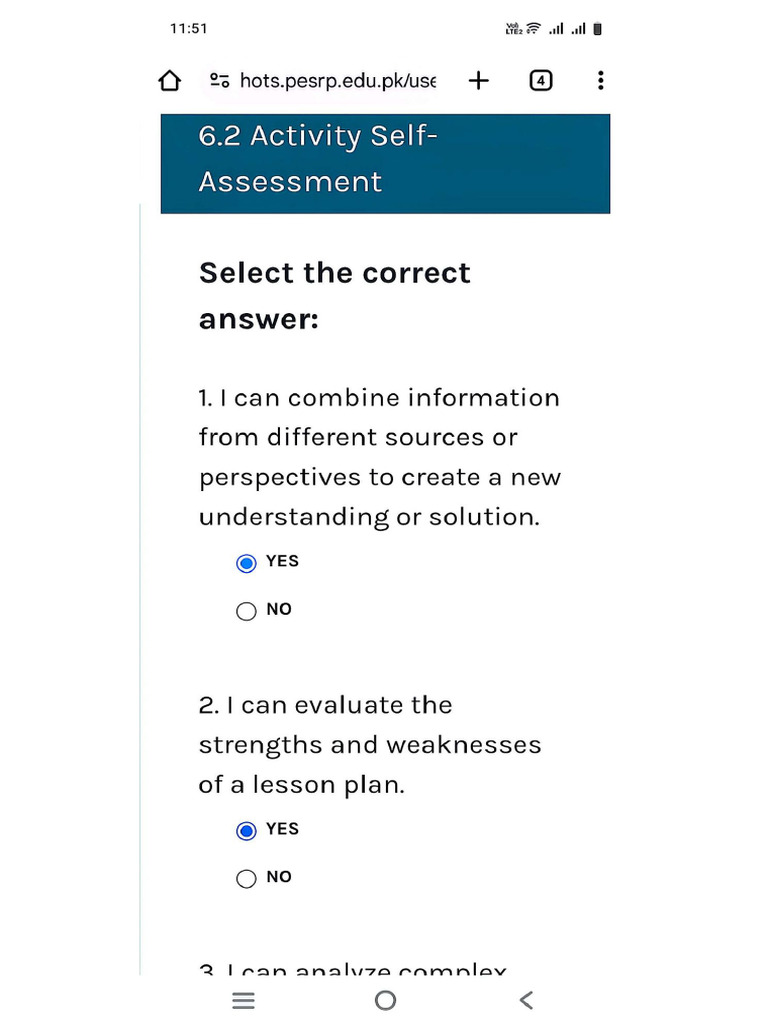Check the Wi-Fi status icon
The width and height of the screenshot is (768, 1024).
[534, 29]
